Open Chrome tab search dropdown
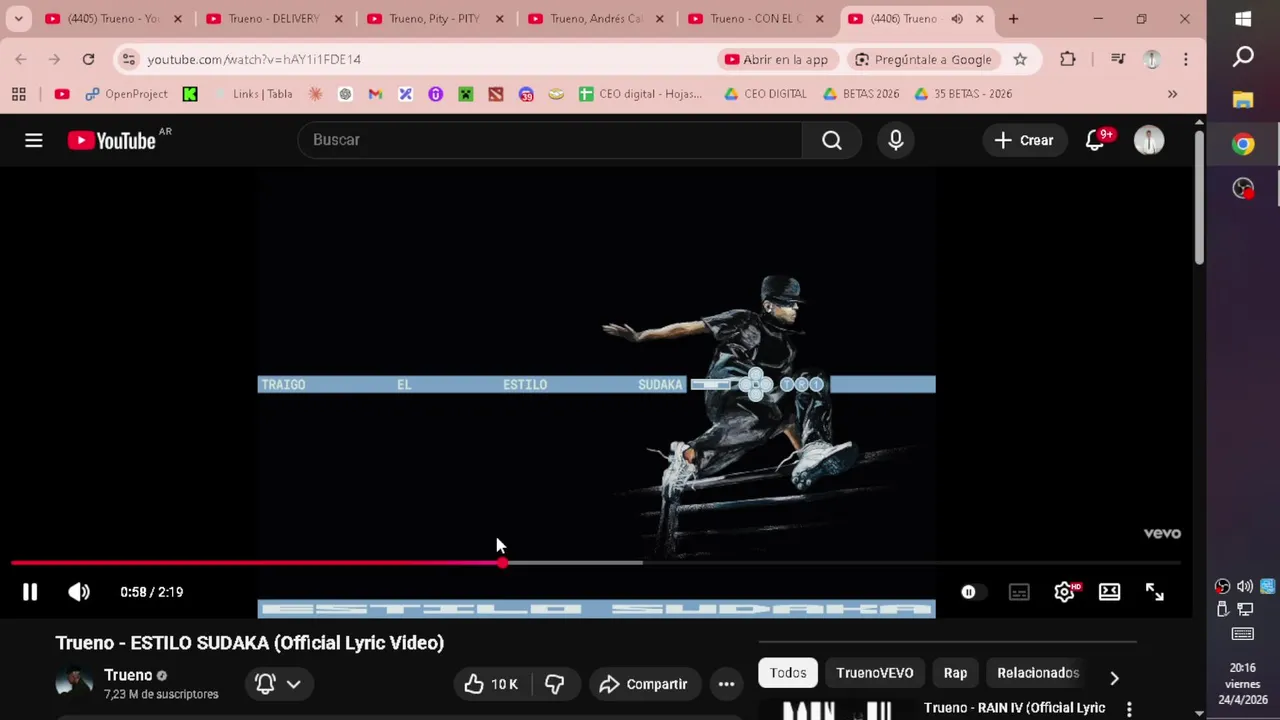1280x720 pixels. point(18,19)
